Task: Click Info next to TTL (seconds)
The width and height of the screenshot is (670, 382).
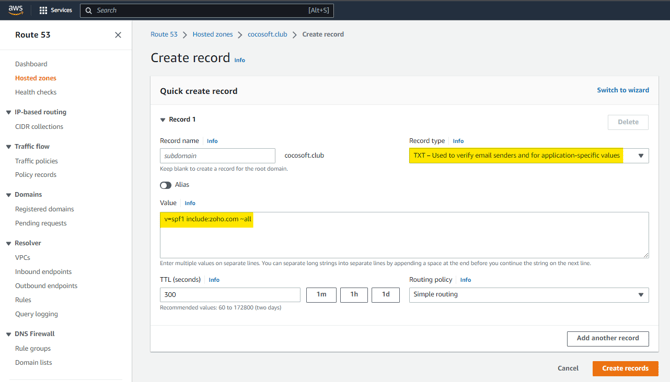Action: [214, 280]
